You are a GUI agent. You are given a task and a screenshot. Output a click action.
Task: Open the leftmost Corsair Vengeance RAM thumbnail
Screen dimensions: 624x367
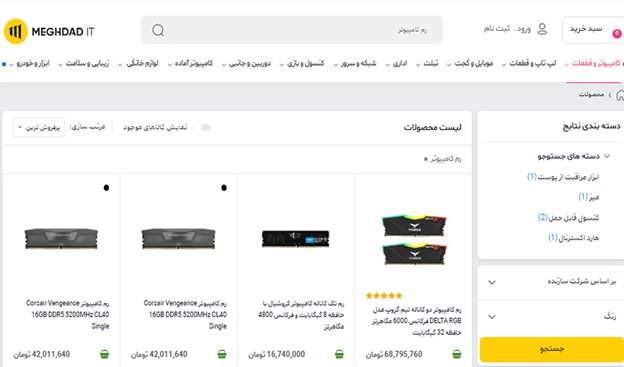click(61, 238)
